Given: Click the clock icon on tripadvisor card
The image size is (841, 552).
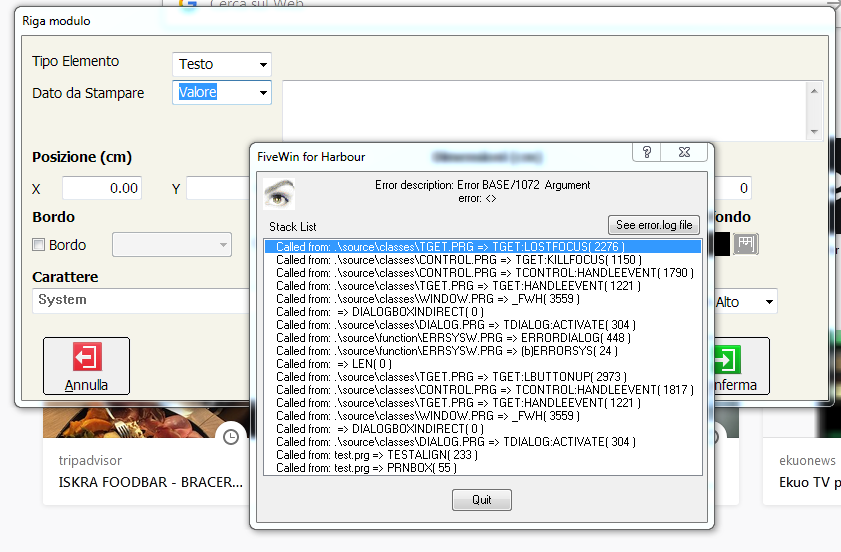Looking at the screenshot, I should 231,437.
